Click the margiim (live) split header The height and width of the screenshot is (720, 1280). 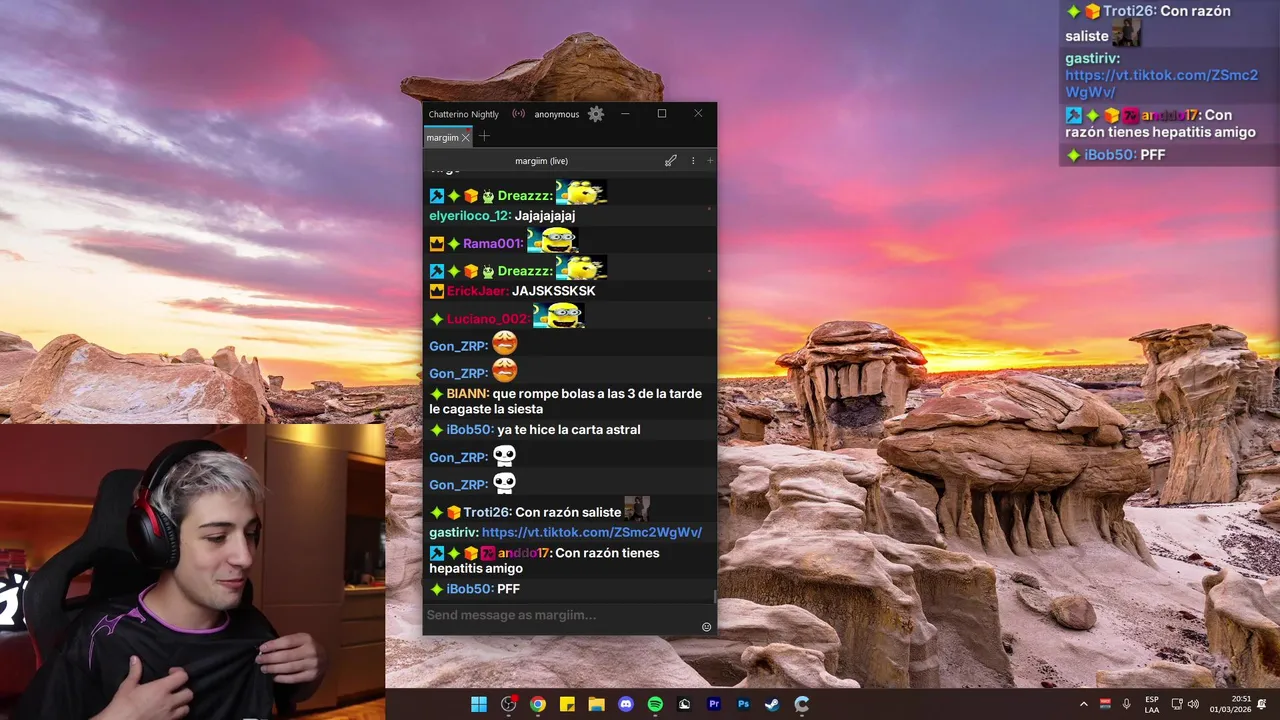(541, 161)
